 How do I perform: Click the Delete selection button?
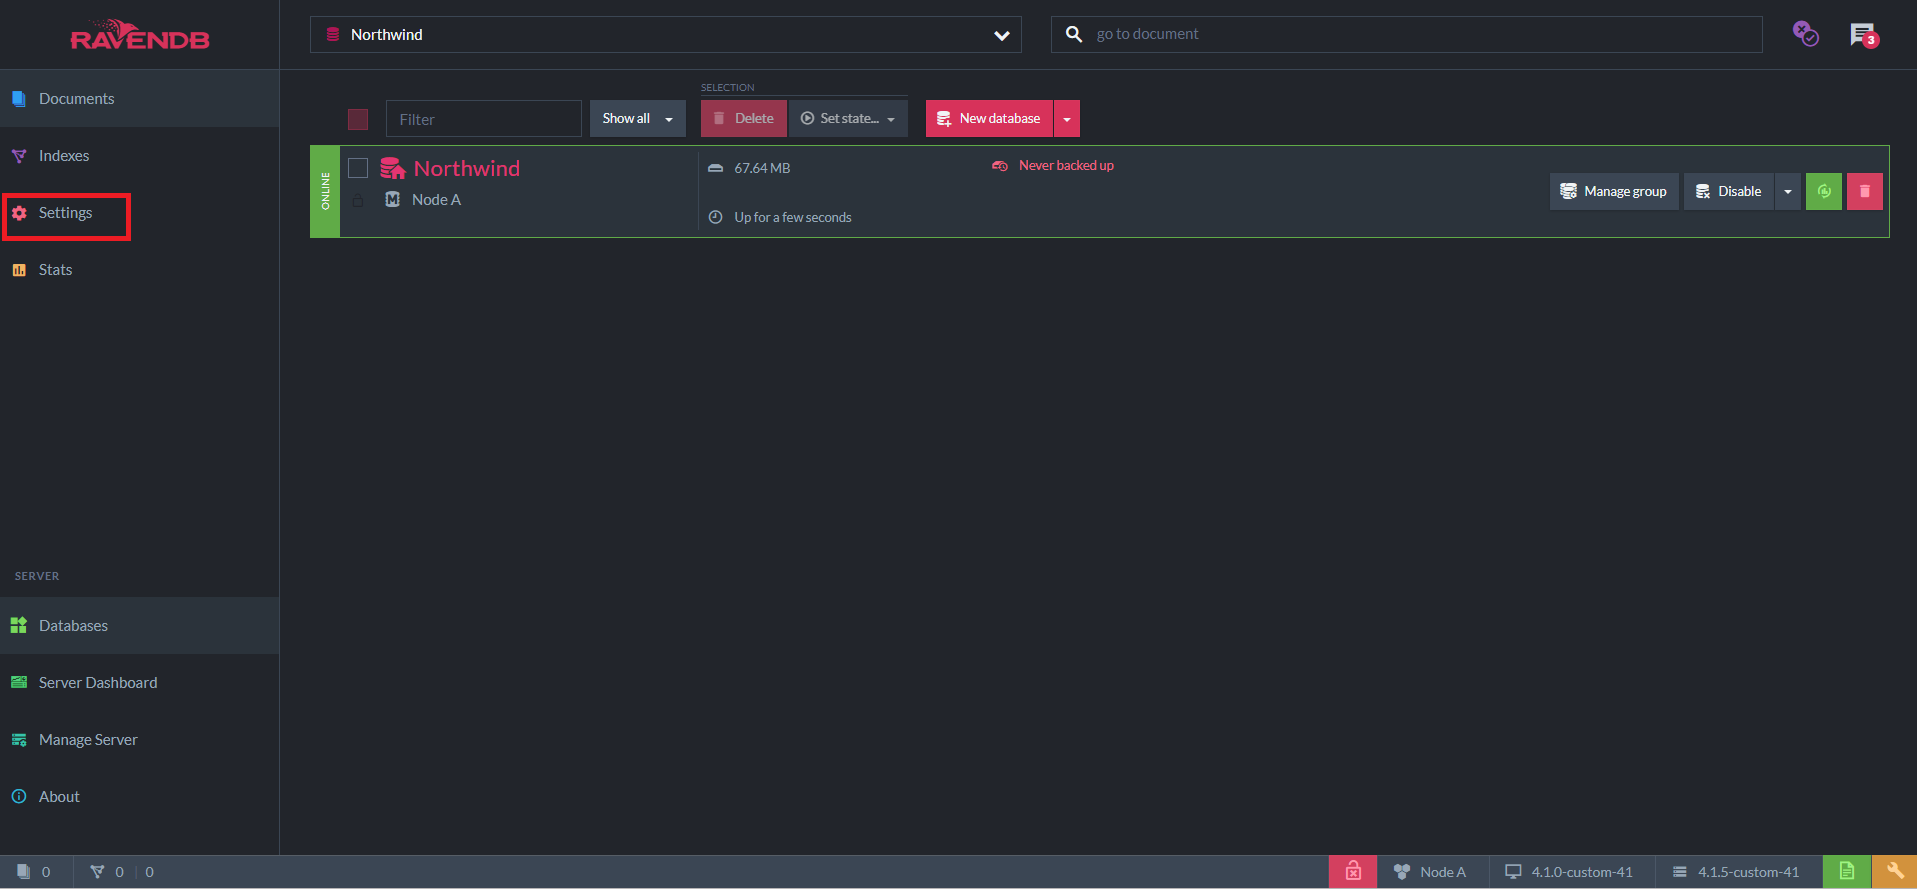(x=744, y=118)
